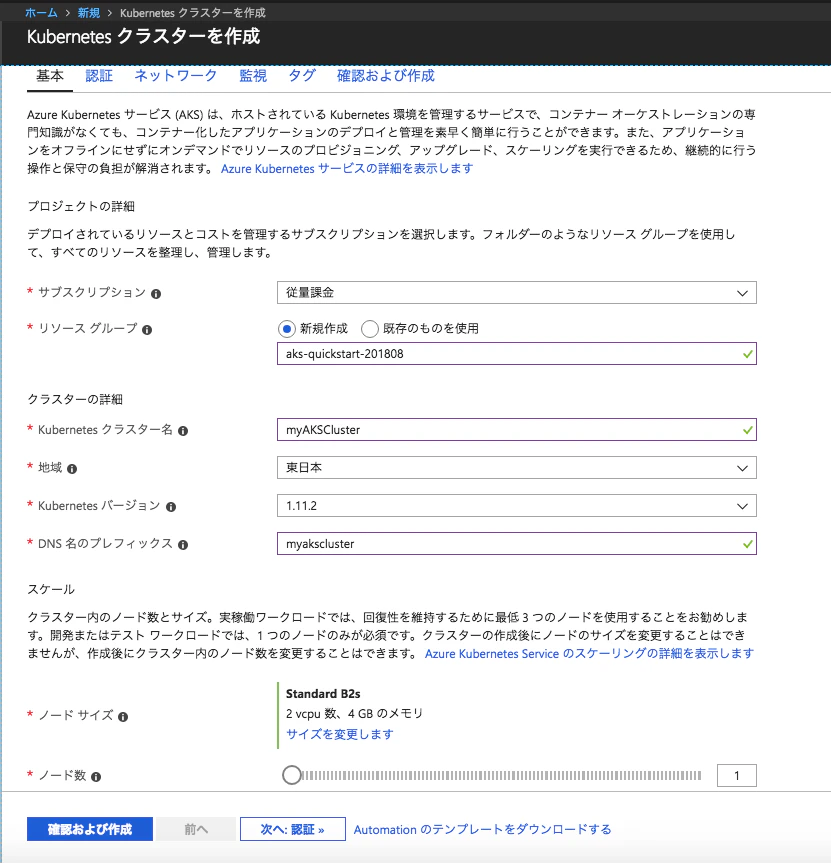This screenshot has width=831, height=863.
Task: Click the ノード数 slider handle
Action: (x=292, y=775)
